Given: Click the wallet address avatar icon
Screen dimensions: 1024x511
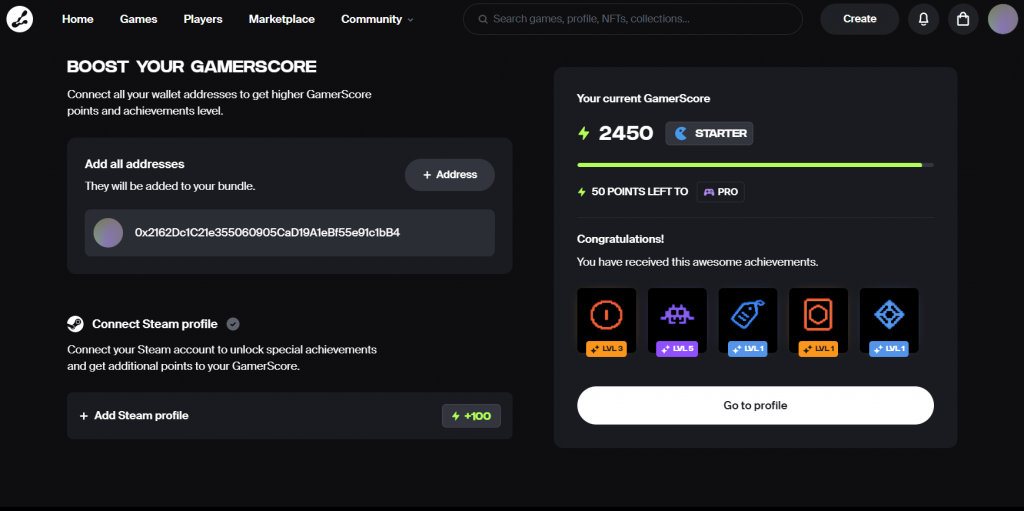Looking at the screenshot, I should point(108,233).
